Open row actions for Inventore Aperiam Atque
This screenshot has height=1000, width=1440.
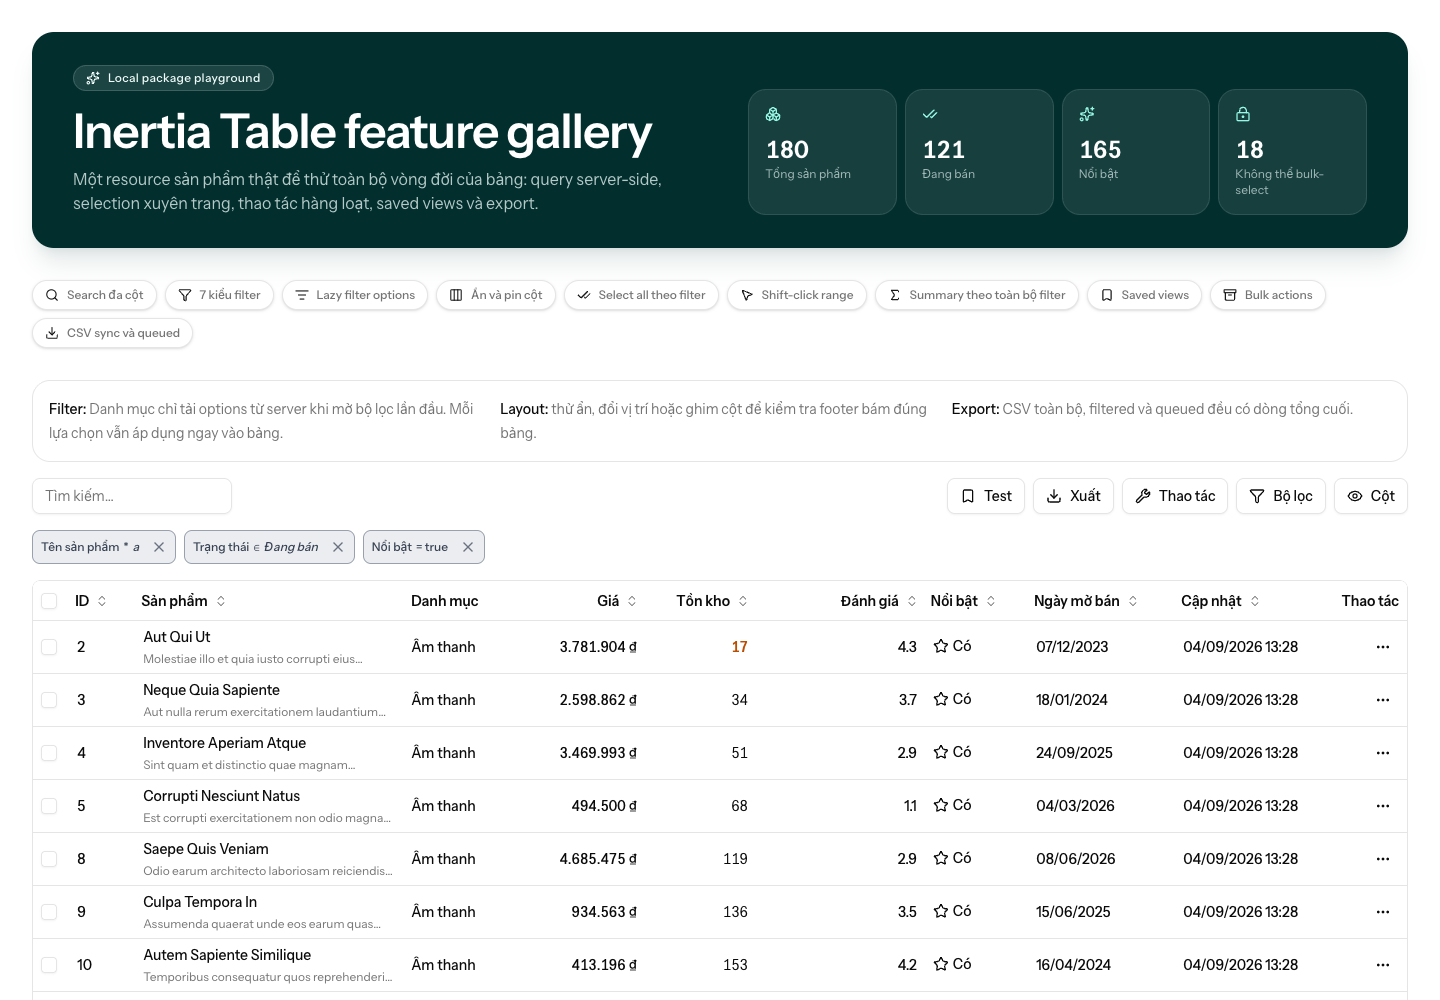click(x=1383, y=753)
